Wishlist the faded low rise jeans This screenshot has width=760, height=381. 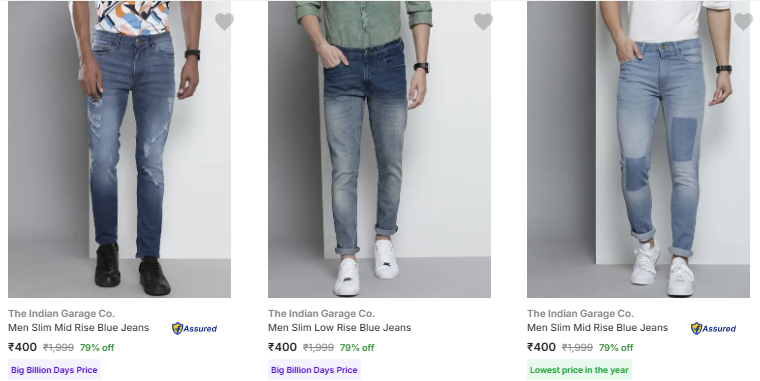(x=483, y=22)
